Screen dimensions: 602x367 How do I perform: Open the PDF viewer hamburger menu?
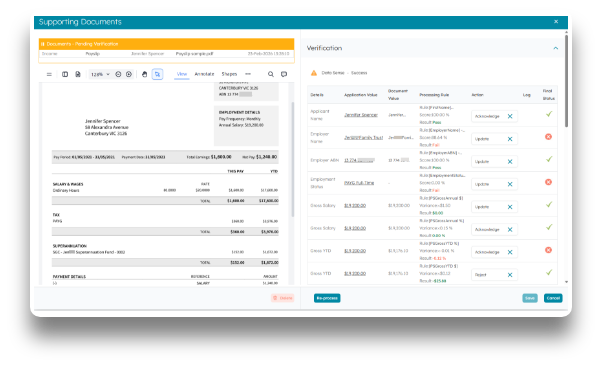click(49, 74)
